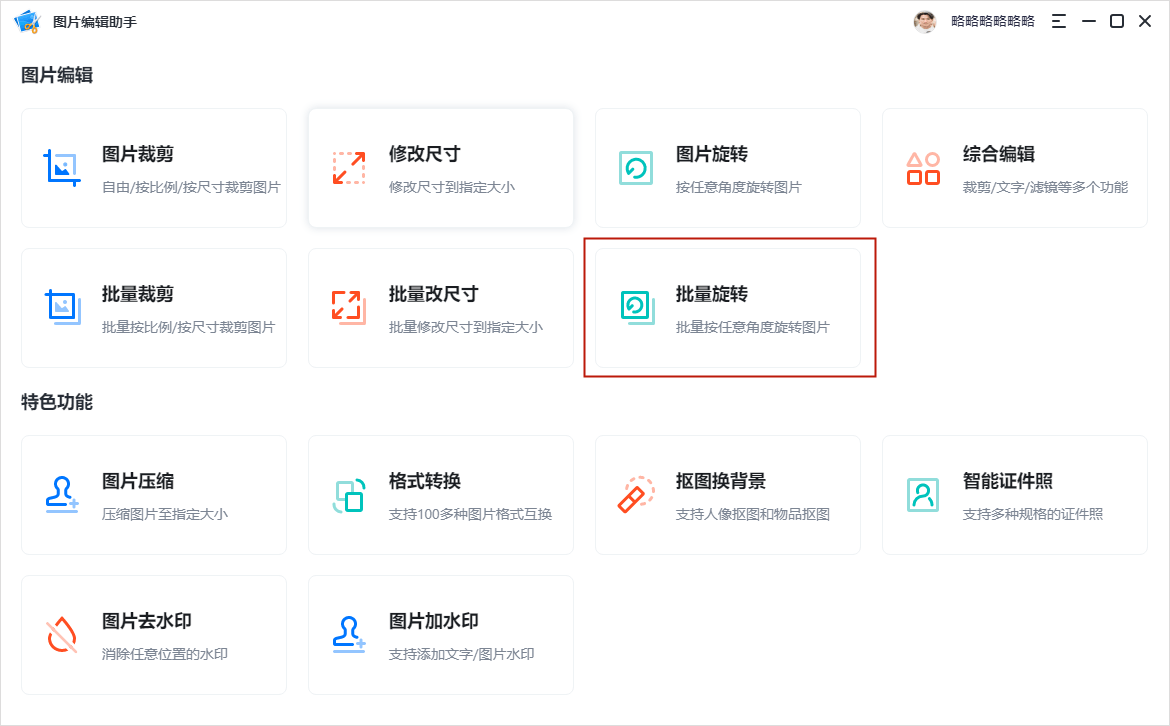Viewport: 1170px width, 726px height.
Task: Click the 图片压缩 stamp icon
Action: pos(62,495)
